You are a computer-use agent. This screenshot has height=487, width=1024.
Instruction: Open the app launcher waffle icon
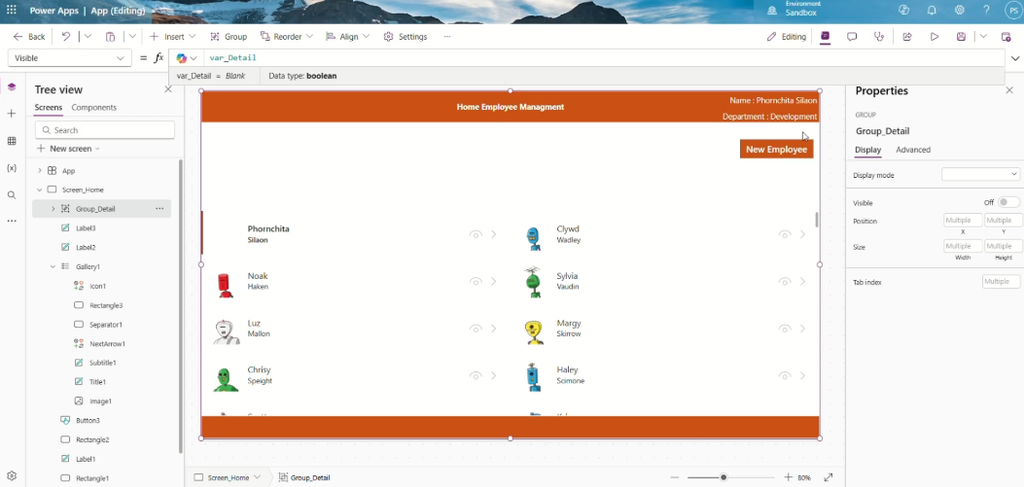pos(11,10)
